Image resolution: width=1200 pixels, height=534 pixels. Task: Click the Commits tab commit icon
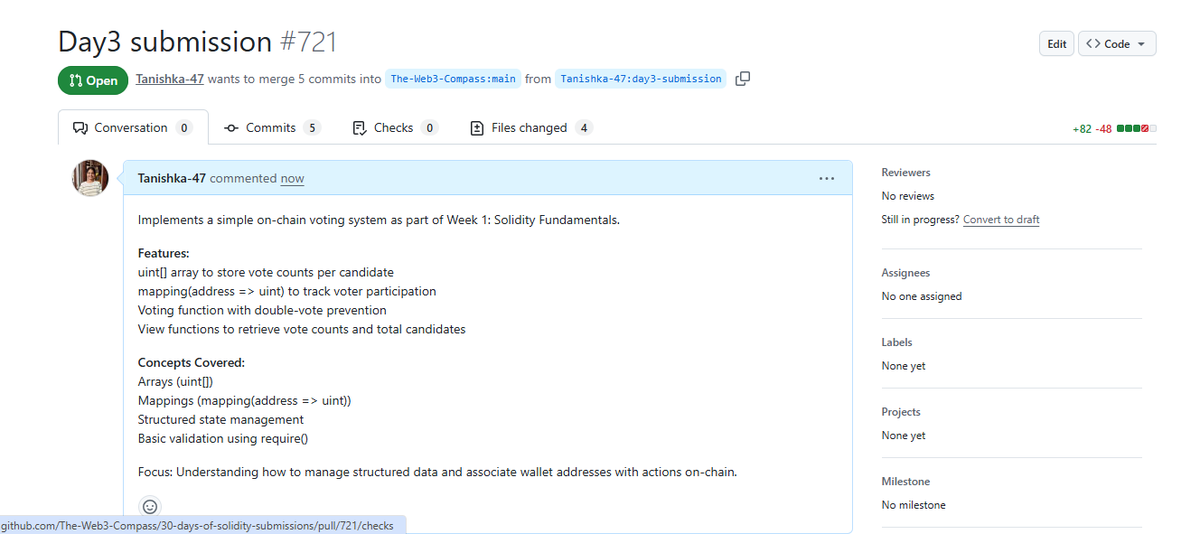click(x=232, y=128)
